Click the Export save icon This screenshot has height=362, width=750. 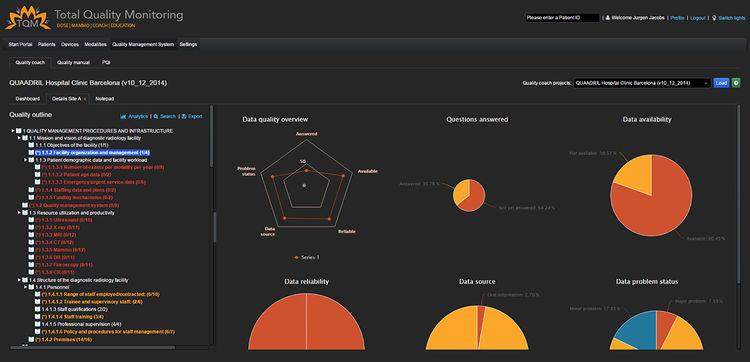[184, 116]
